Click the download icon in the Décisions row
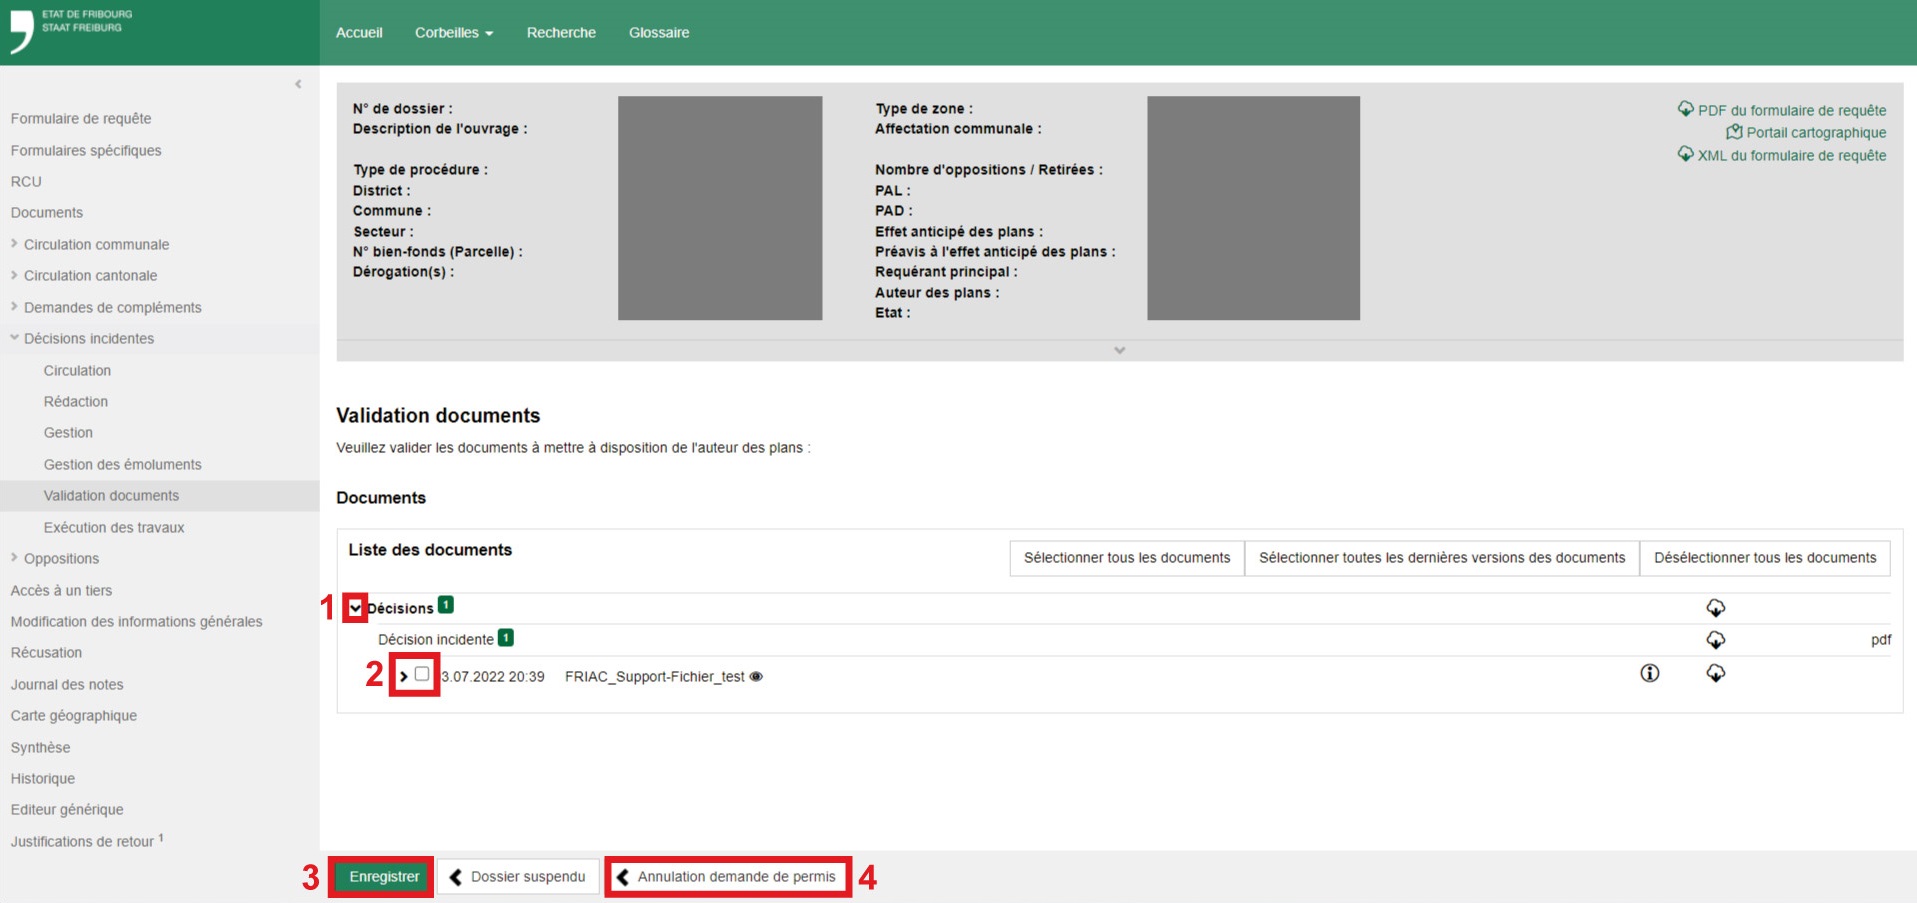Viewport: 1917px width, 903px height. coord(1715,608)
